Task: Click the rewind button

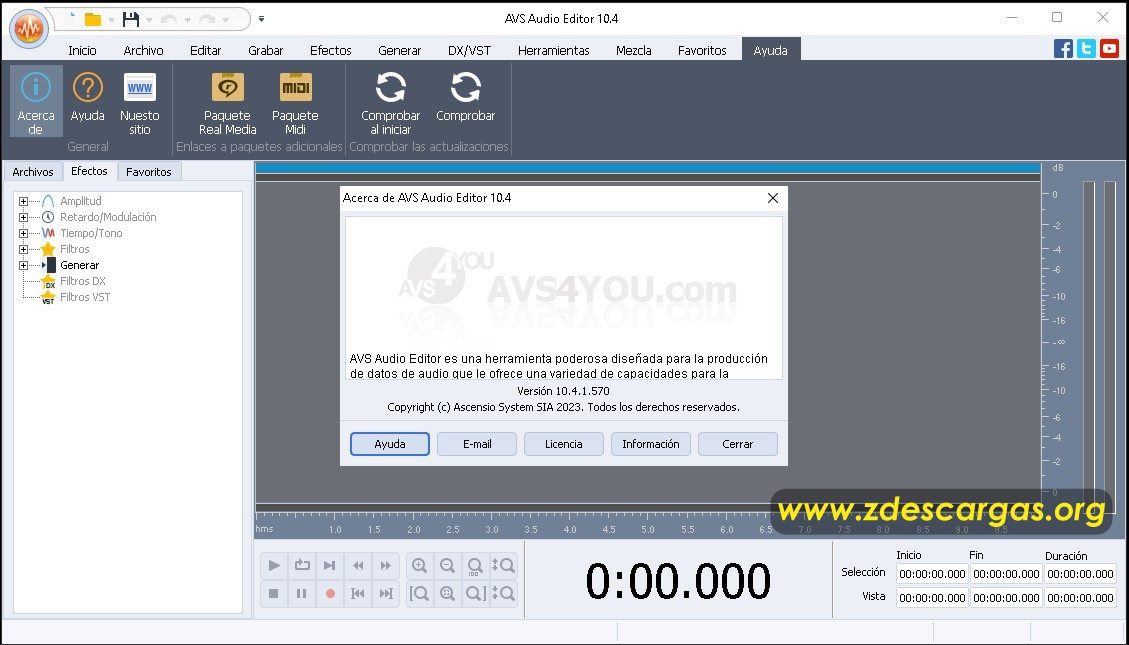Action: click(358, 566)
